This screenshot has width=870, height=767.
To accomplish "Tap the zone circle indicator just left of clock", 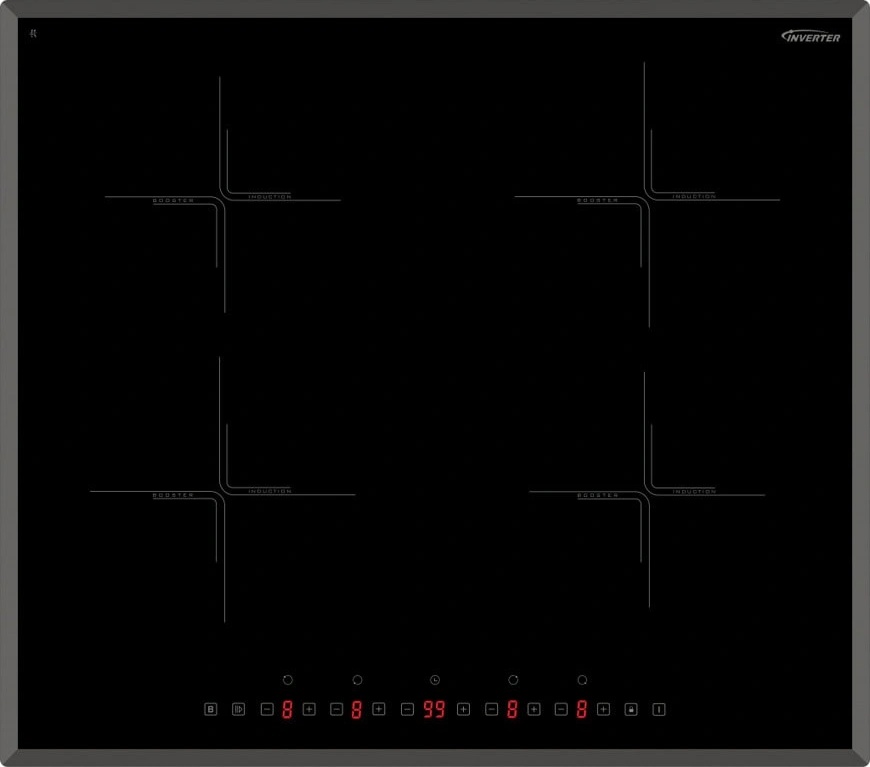I will 357,680.
